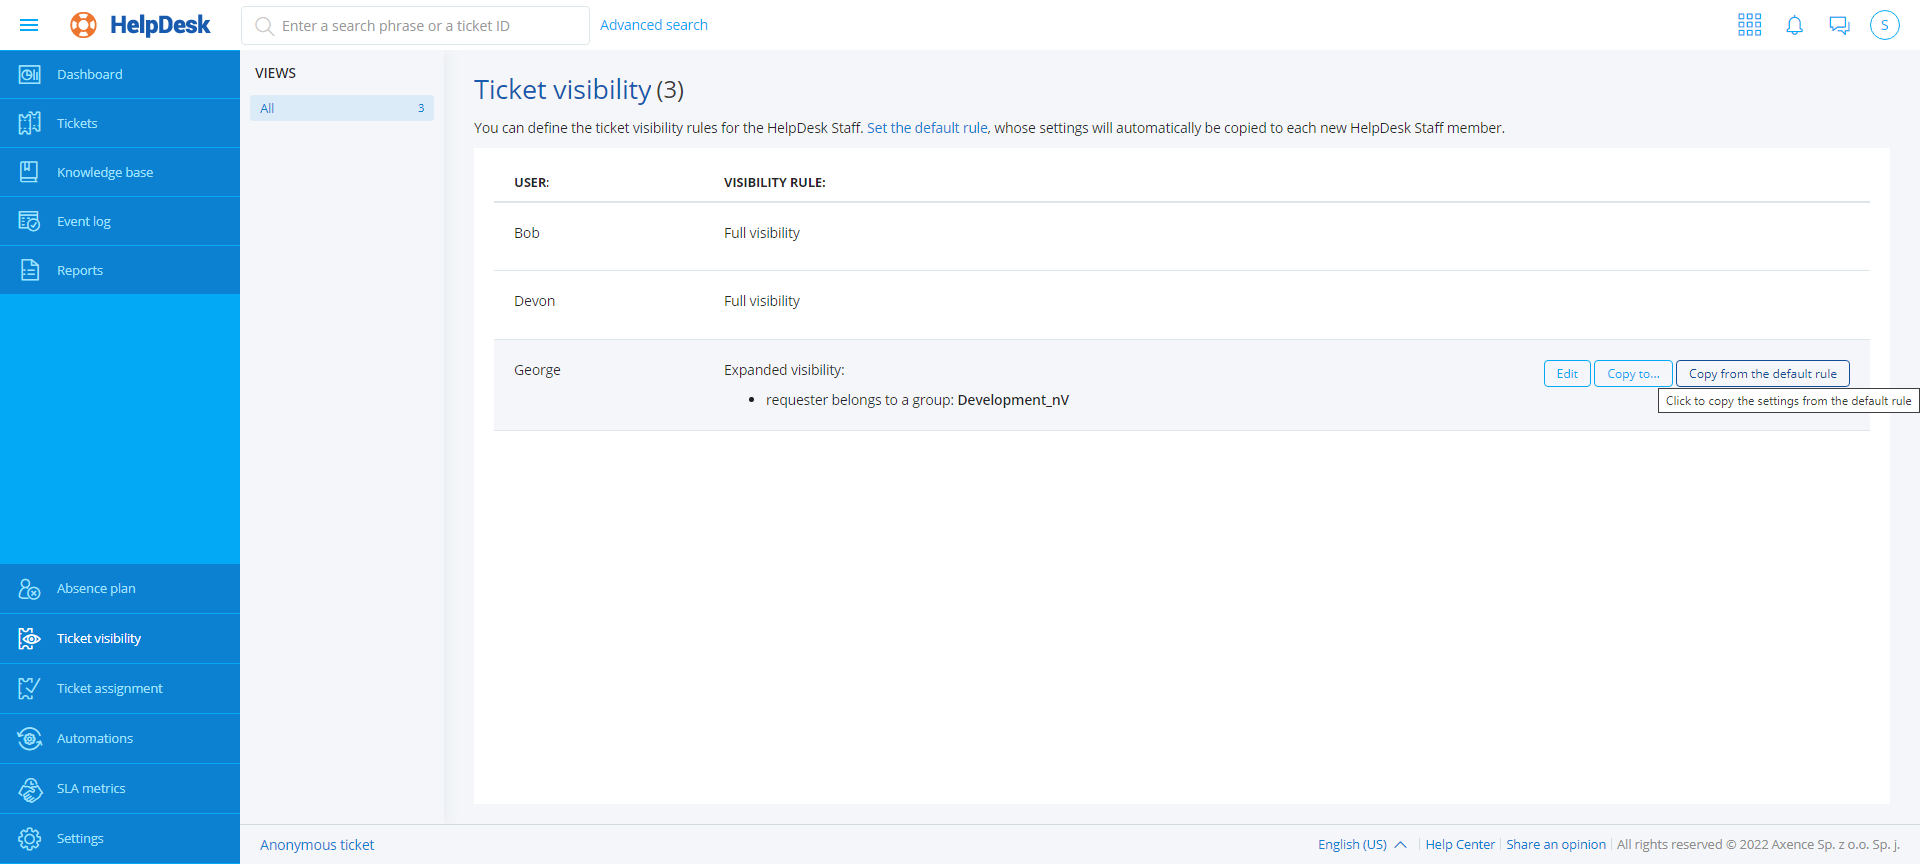Click the Set the default rule link

point(927,128)
